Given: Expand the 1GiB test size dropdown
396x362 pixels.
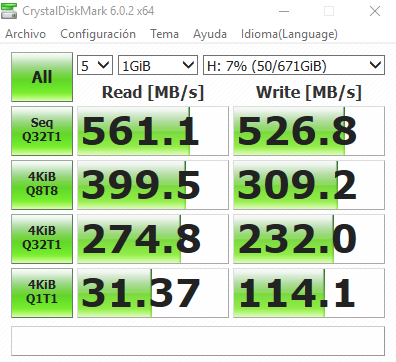Looking at the screenshot, I should click(x=158, y=65).
